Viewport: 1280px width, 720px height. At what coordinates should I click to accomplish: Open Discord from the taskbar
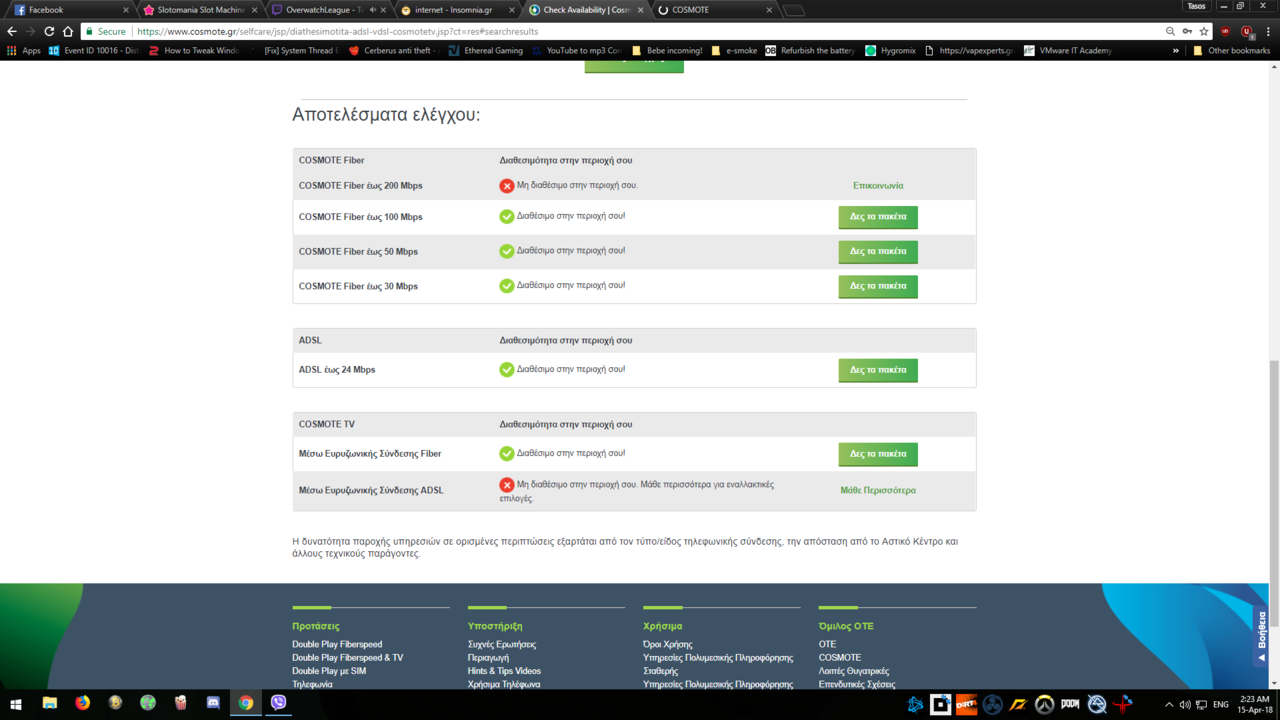point(213,704)
